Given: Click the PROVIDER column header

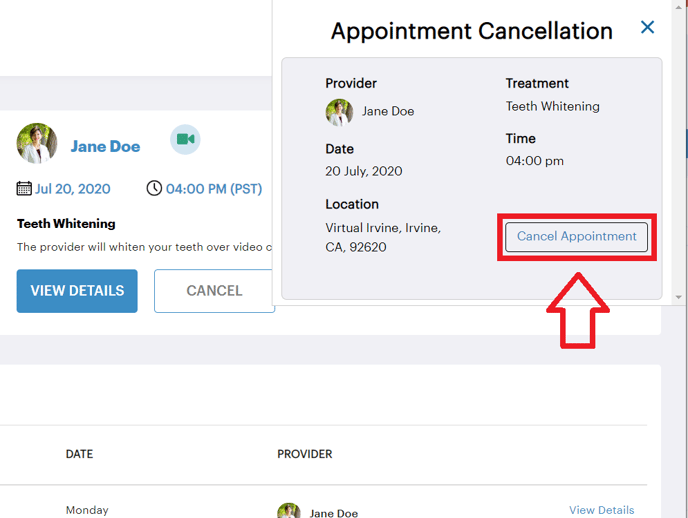Looking at the screenshot, I should coord(305,454).
